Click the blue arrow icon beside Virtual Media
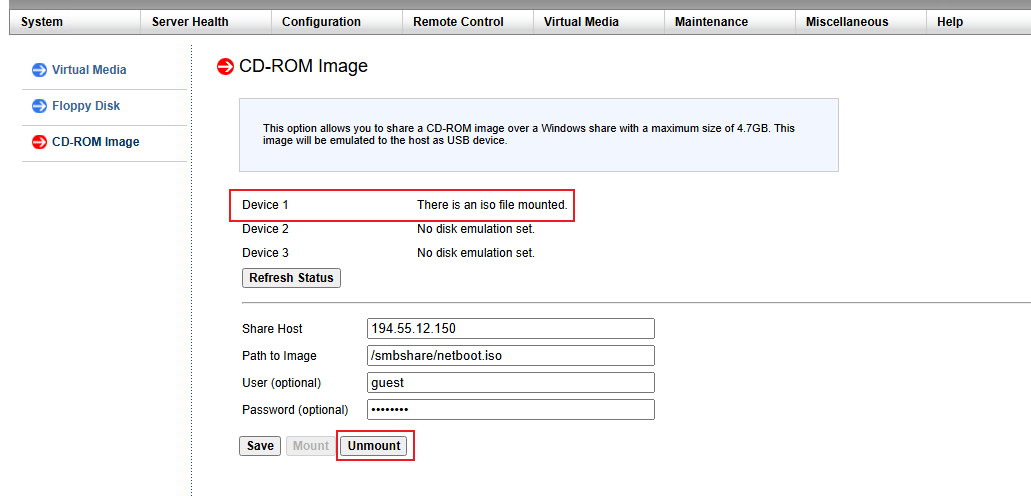1031x496 pixels. pyautogui.click(x=39, y=70)
